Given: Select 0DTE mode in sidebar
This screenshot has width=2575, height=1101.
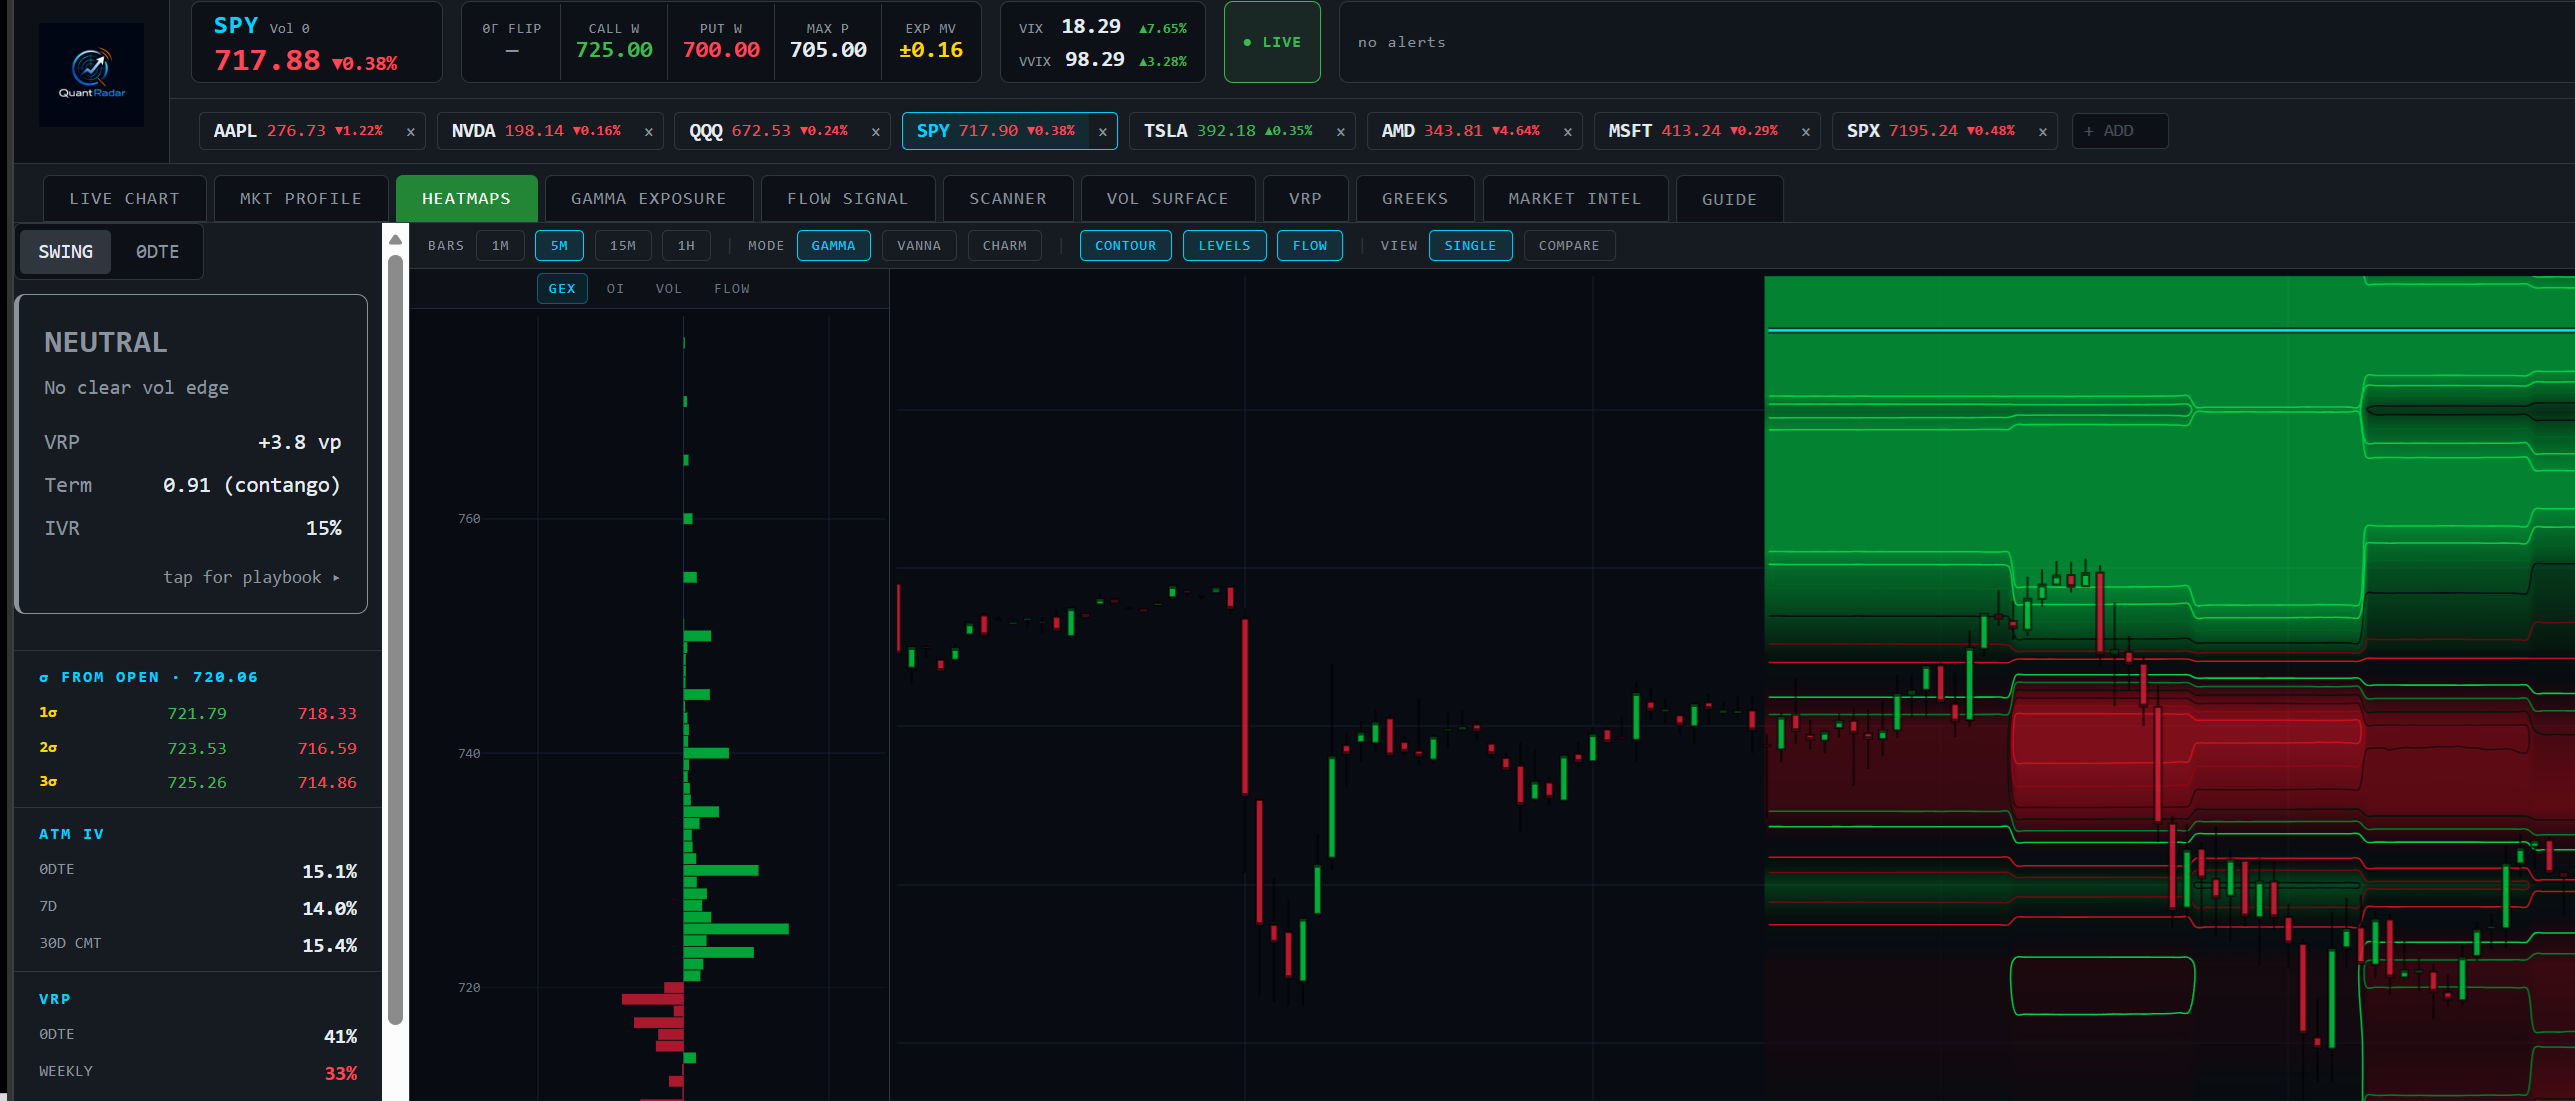Looking at the screenshot, I should (157, 252).
